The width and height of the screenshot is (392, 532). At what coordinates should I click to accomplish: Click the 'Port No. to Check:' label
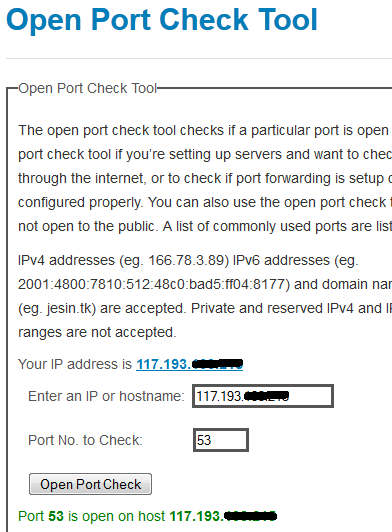coord(86,440)
